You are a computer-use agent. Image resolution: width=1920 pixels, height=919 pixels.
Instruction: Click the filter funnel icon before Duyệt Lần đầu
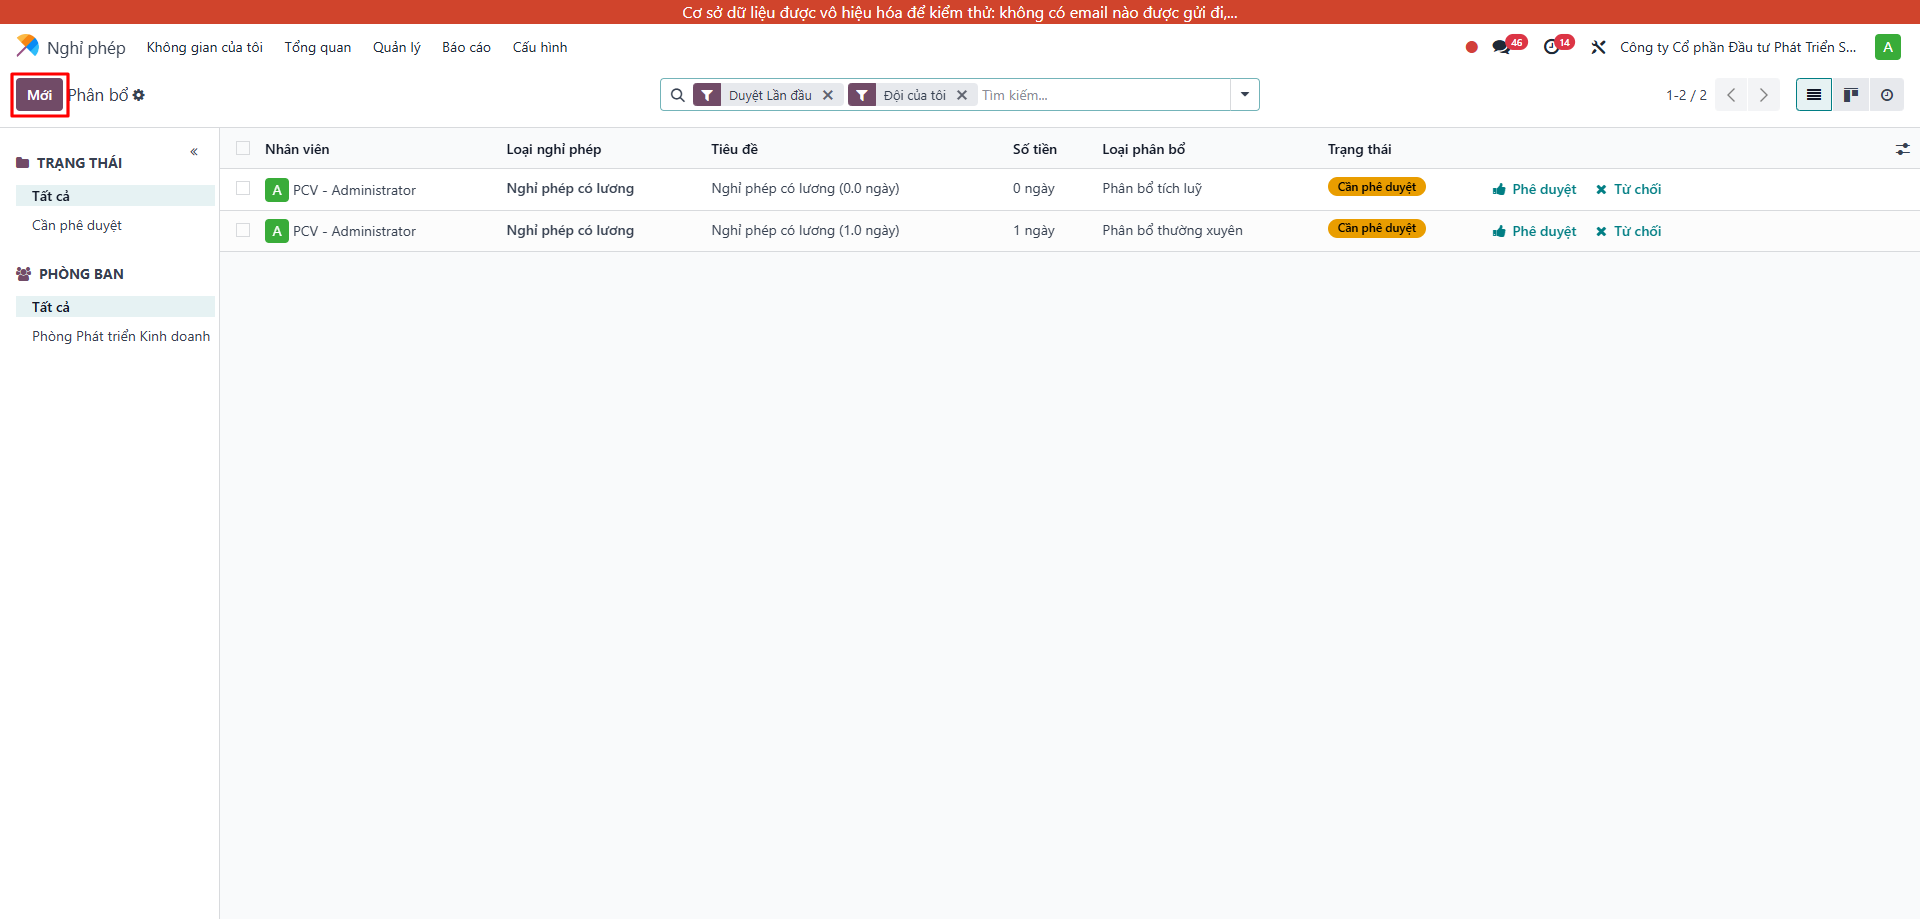[x=707, y=95]
